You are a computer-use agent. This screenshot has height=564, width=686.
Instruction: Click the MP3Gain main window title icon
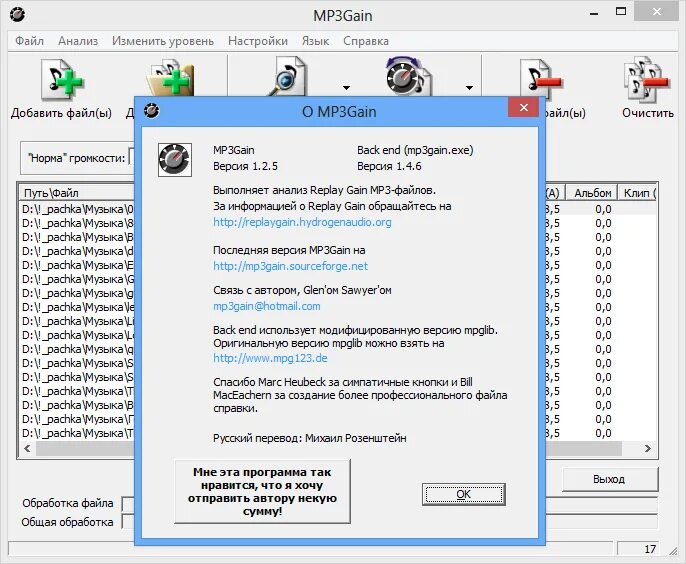(17, 14)
